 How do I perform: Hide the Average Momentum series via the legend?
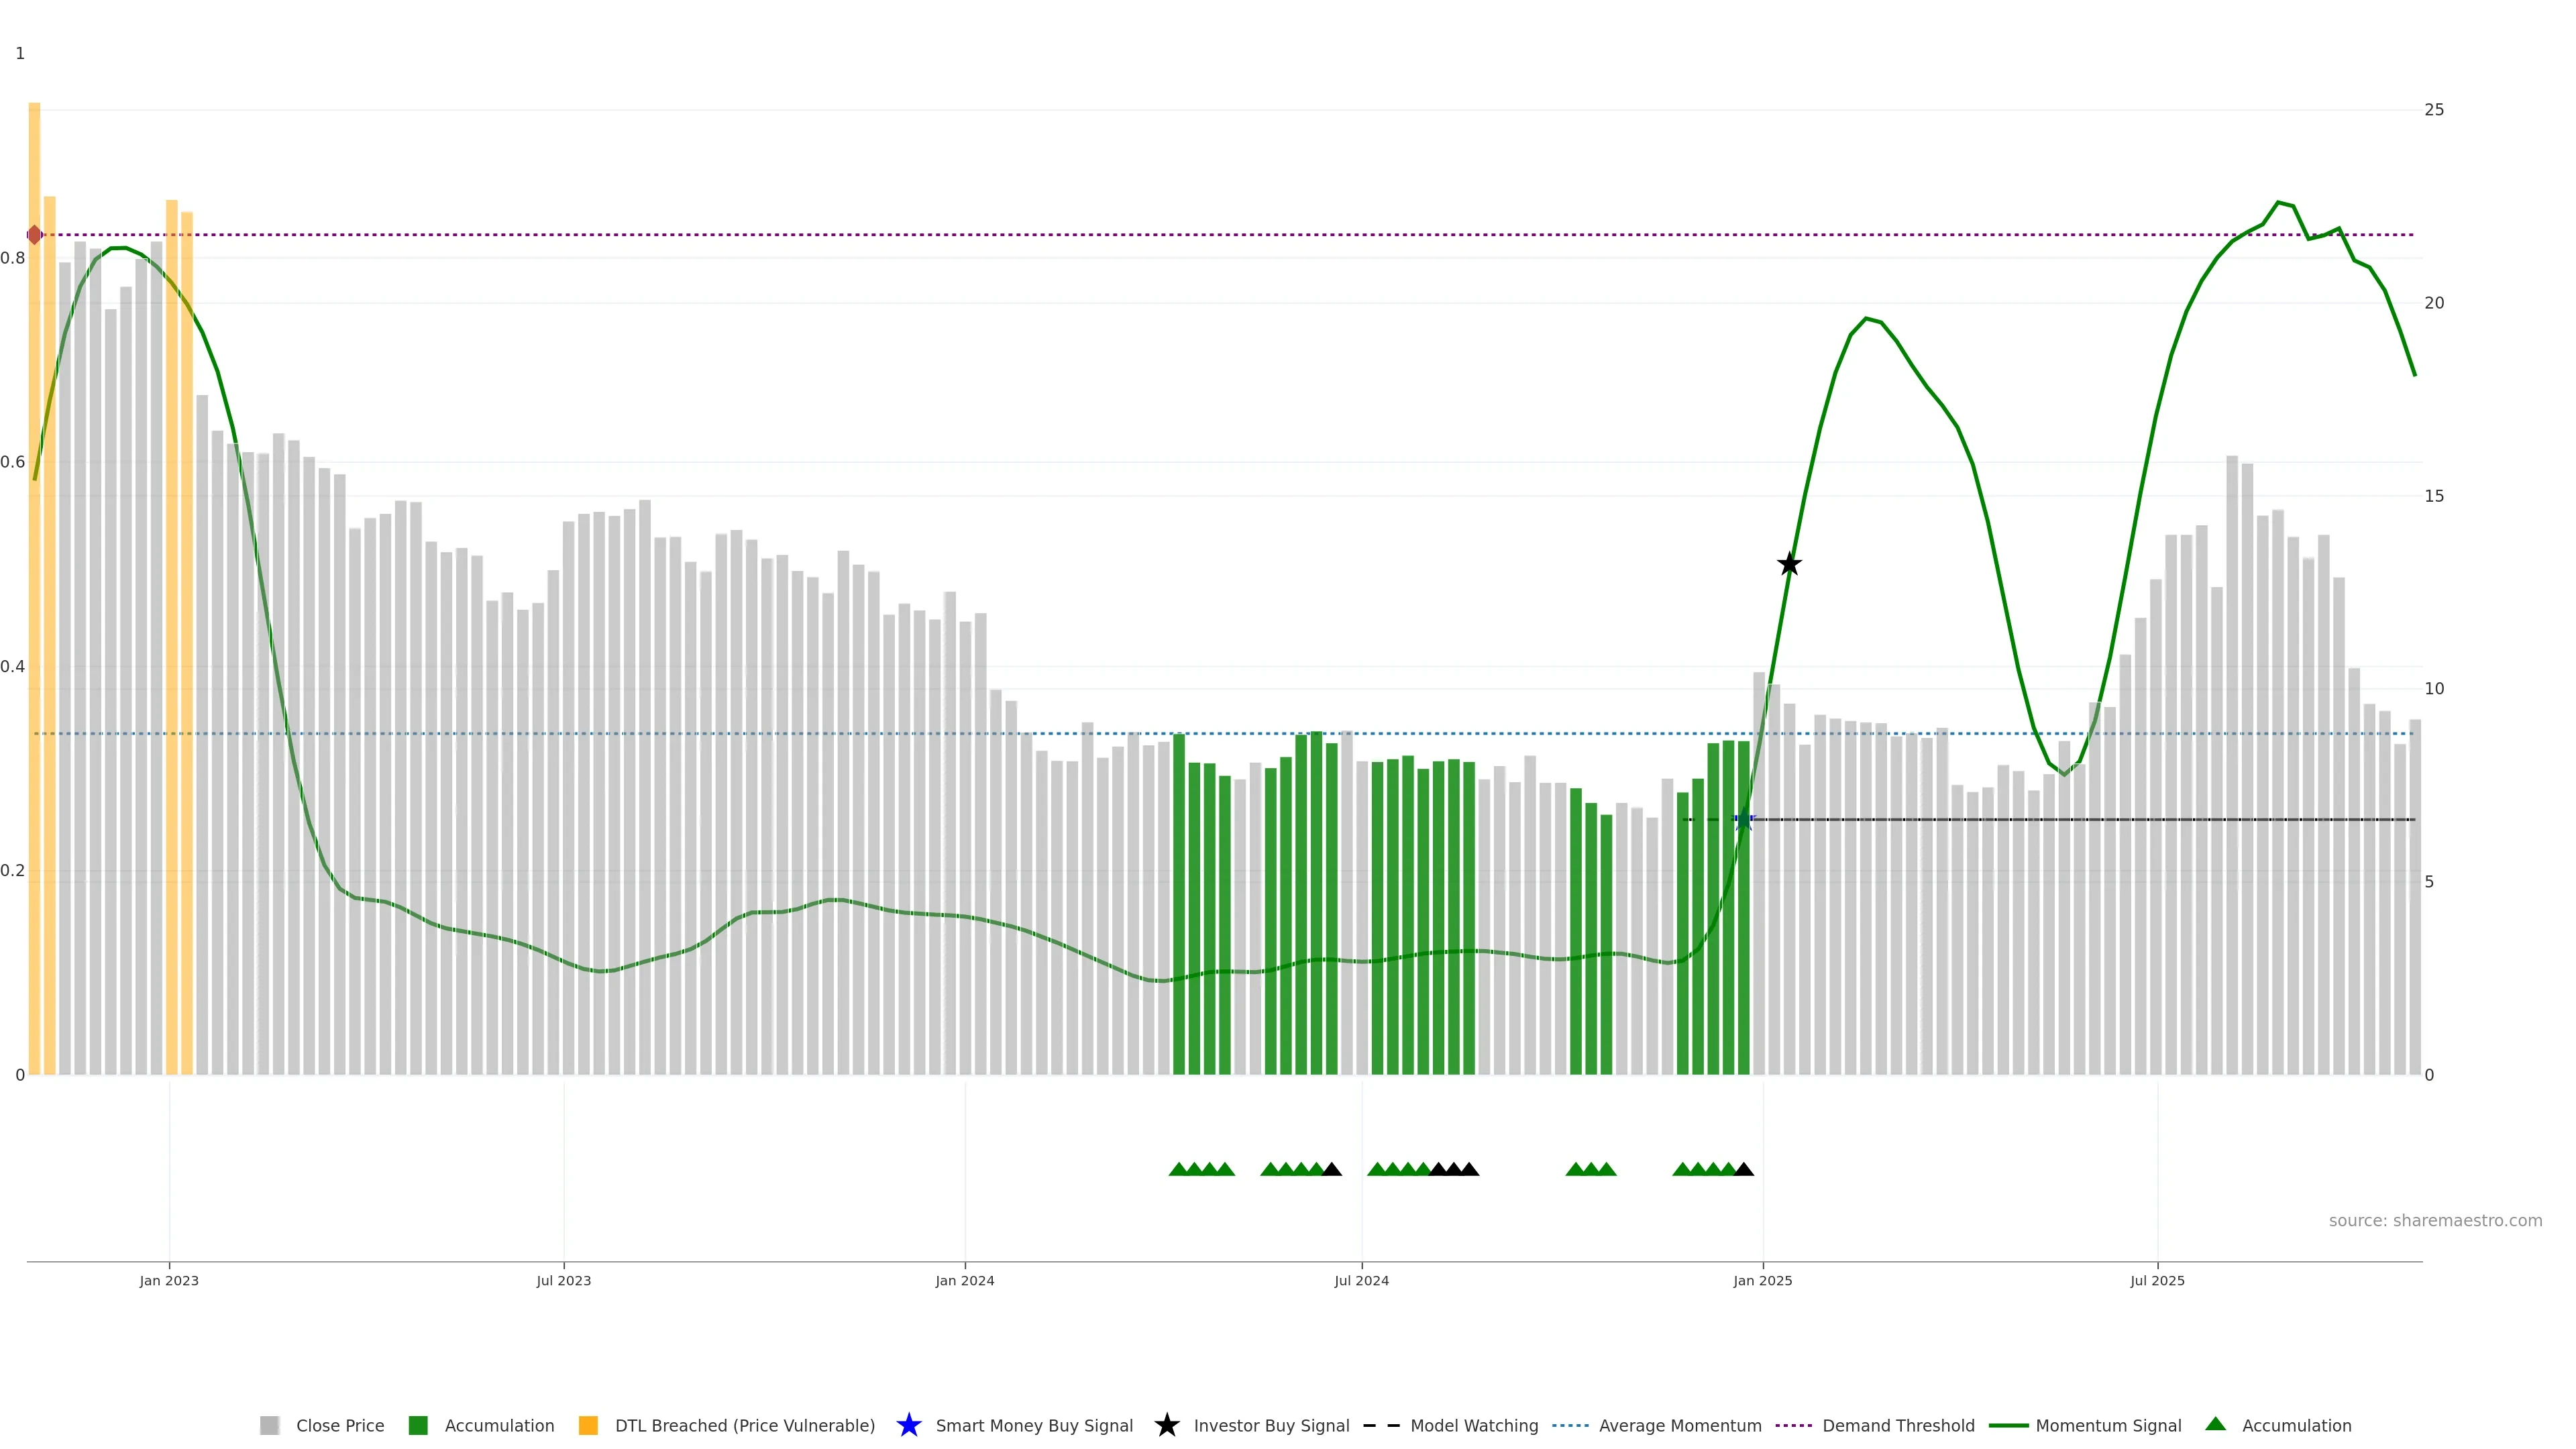point(1679,1425)
